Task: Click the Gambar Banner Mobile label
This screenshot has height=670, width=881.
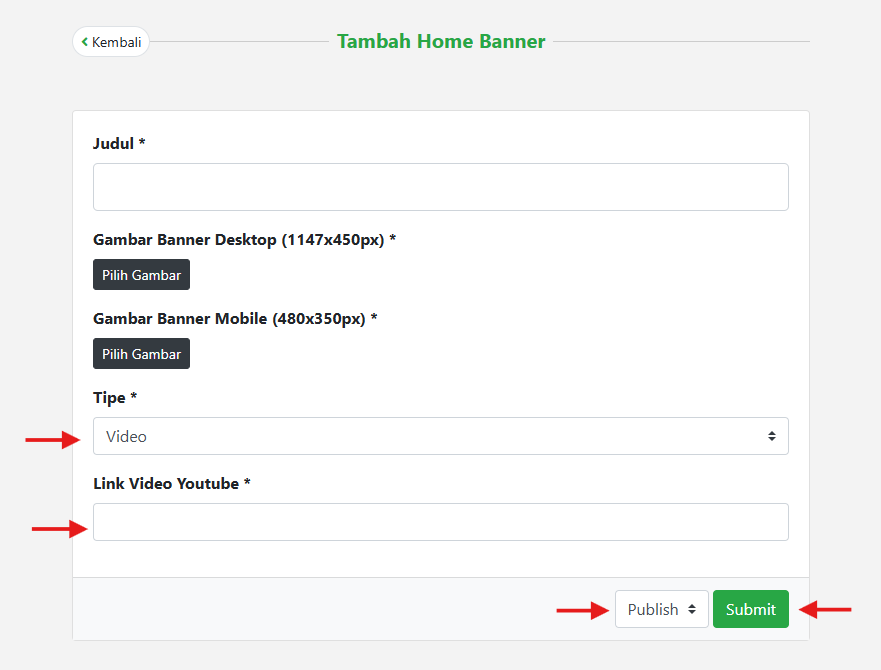Action: (235, 319)
